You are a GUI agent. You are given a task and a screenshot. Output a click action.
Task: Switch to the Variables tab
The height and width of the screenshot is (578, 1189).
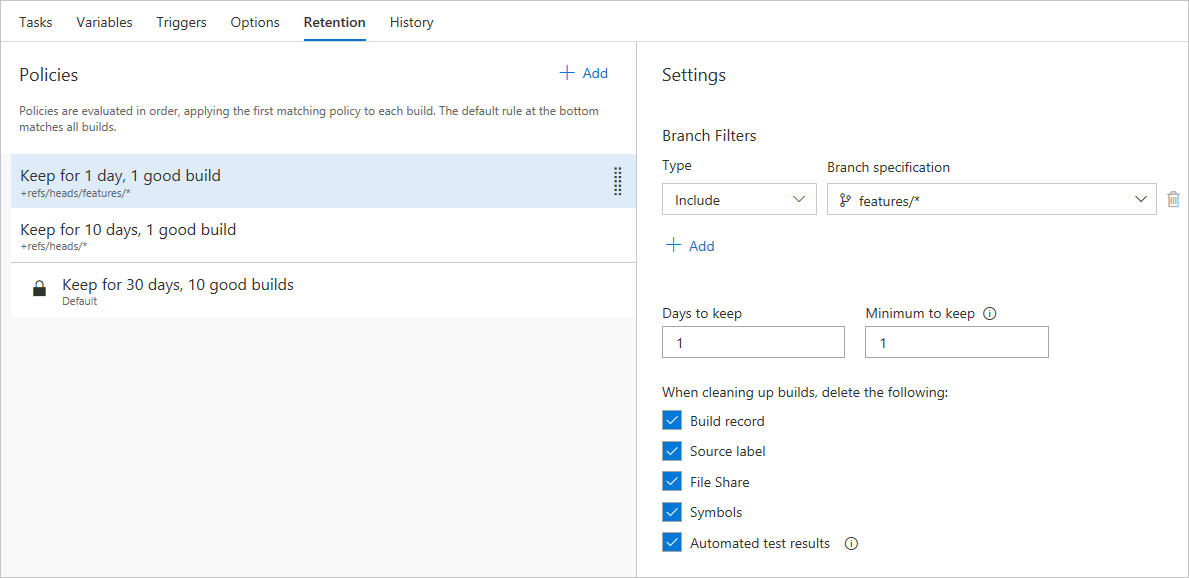104,22
